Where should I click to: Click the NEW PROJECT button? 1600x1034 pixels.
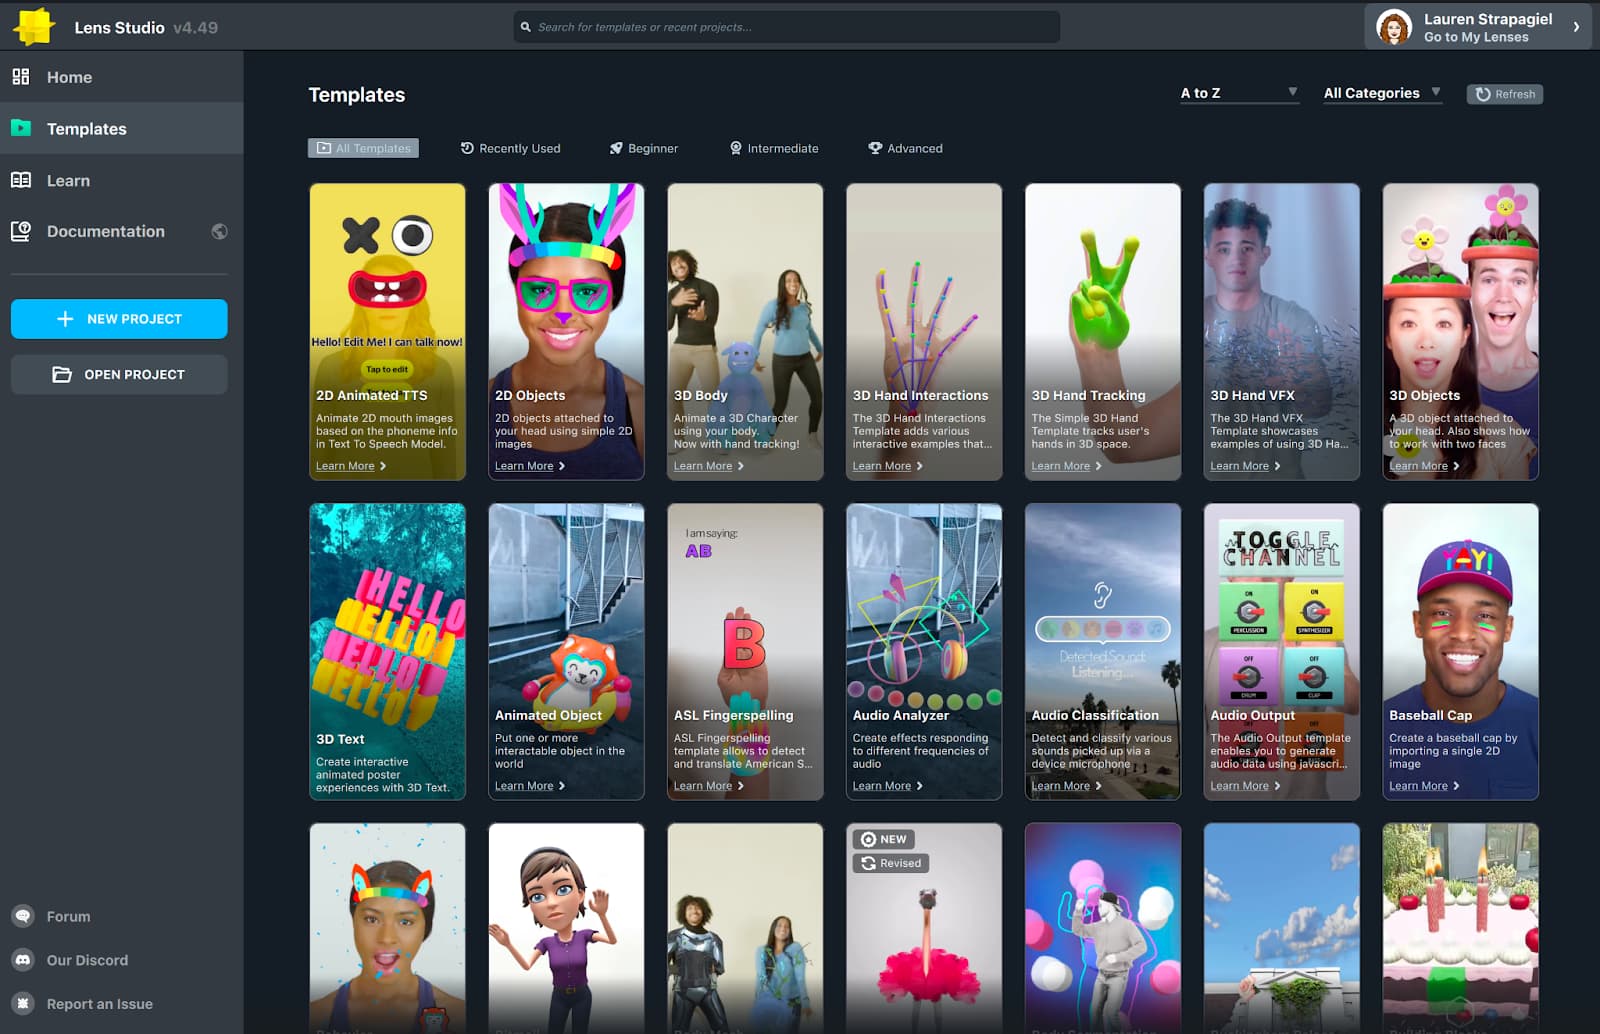(x=119, y=319)
